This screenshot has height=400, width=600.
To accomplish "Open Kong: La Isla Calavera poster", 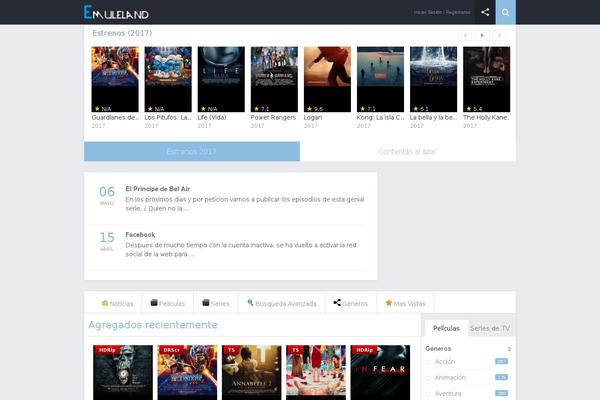I will (380, 79).
